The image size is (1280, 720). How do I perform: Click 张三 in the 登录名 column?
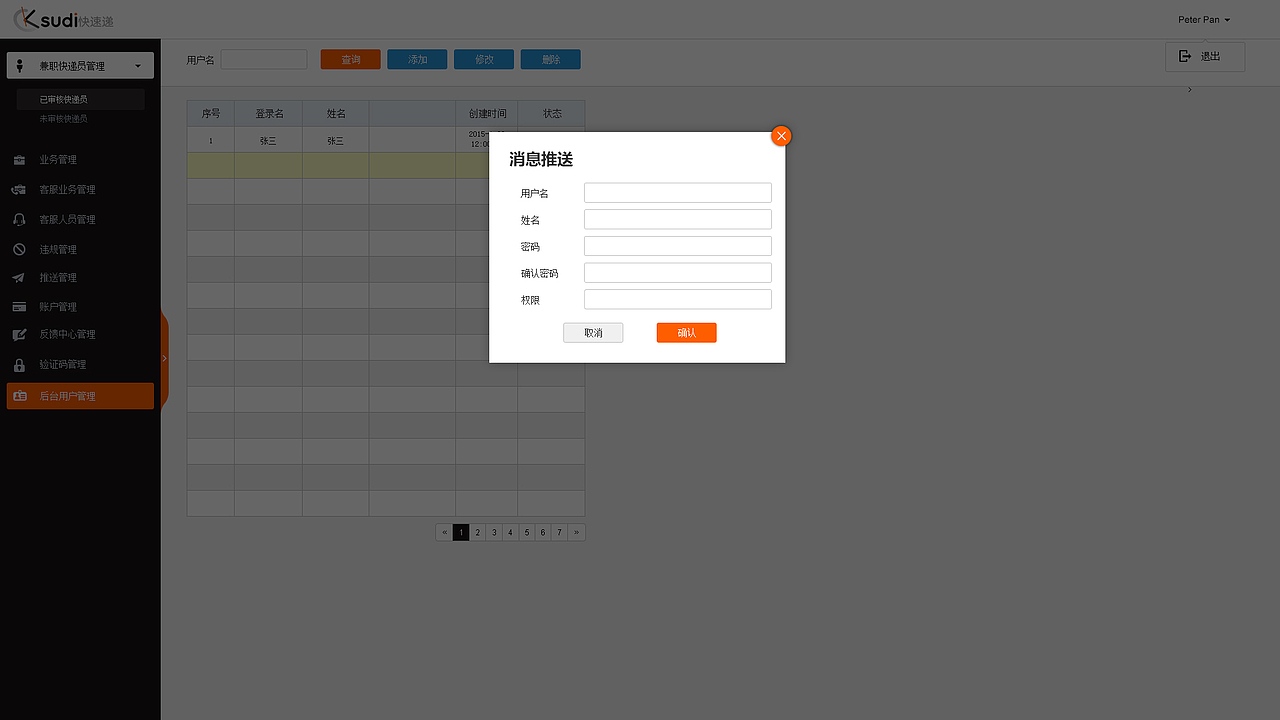(x=268, y=141)
